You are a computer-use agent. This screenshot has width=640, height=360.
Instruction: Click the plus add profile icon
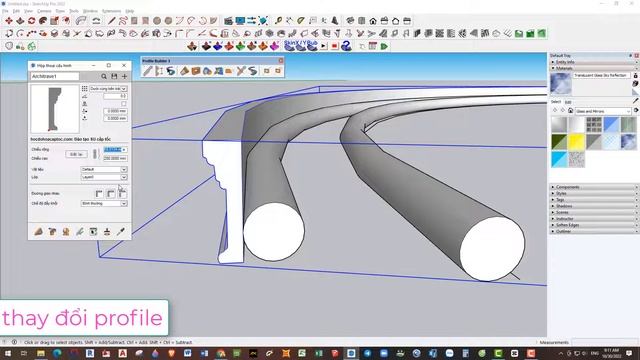pos(124,76)
